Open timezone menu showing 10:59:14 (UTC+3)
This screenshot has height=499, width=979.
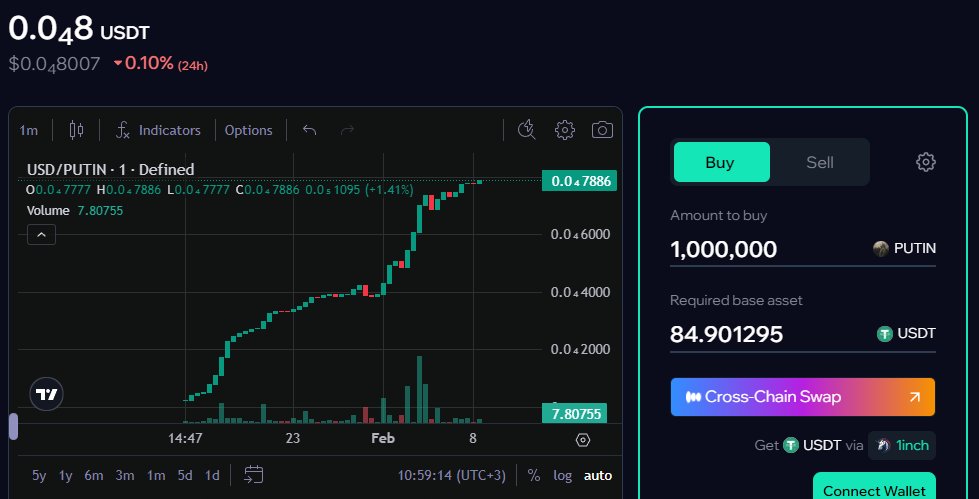[x=451, y=475]
